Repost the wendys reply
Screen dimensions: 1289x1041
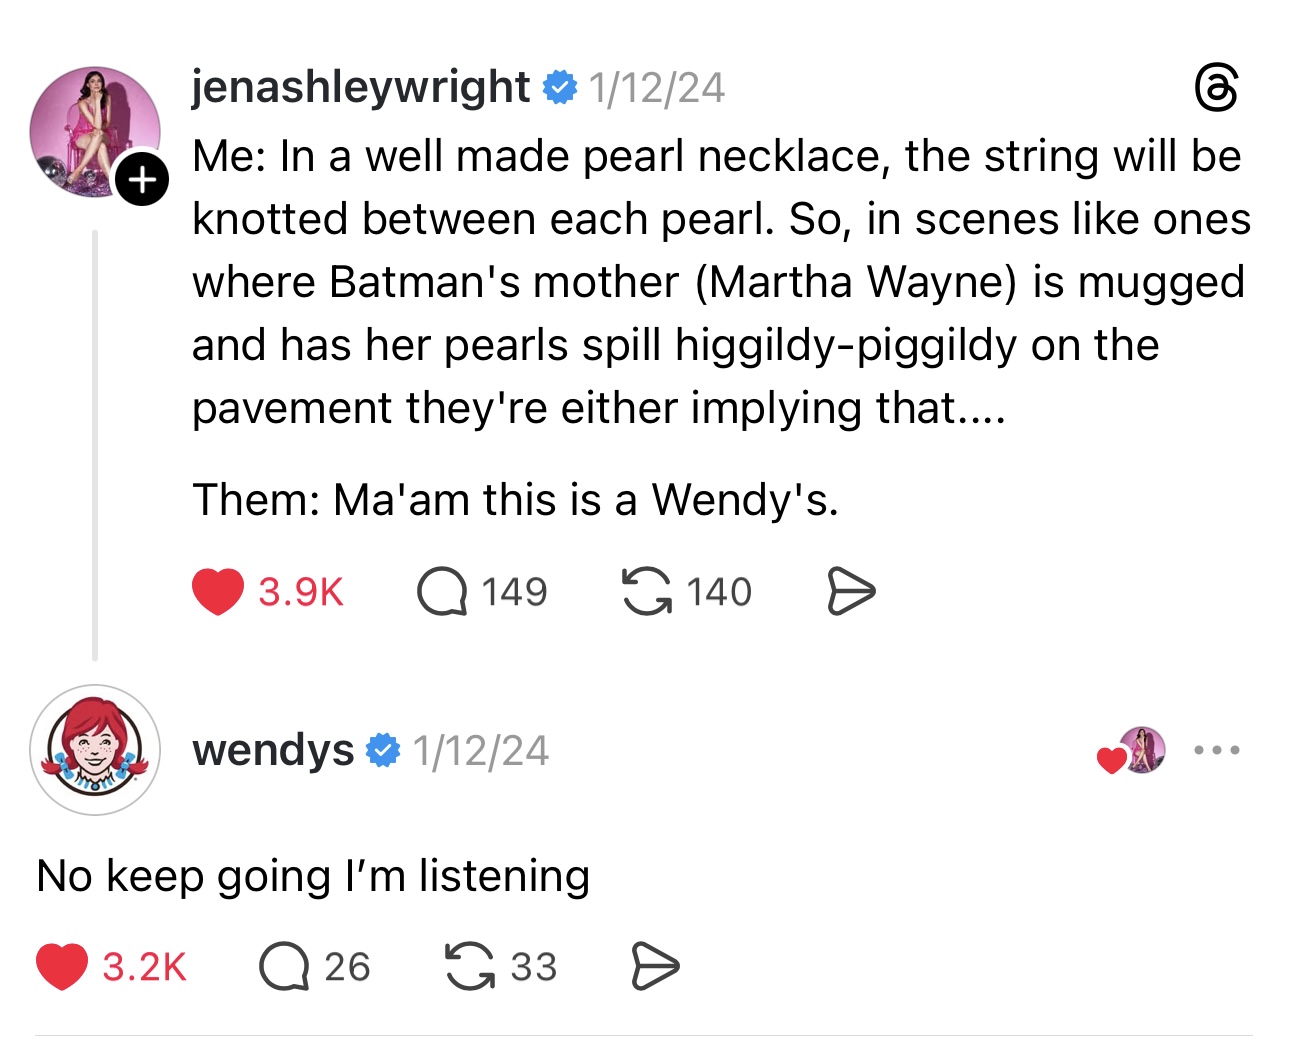click(x=469, y=967)
